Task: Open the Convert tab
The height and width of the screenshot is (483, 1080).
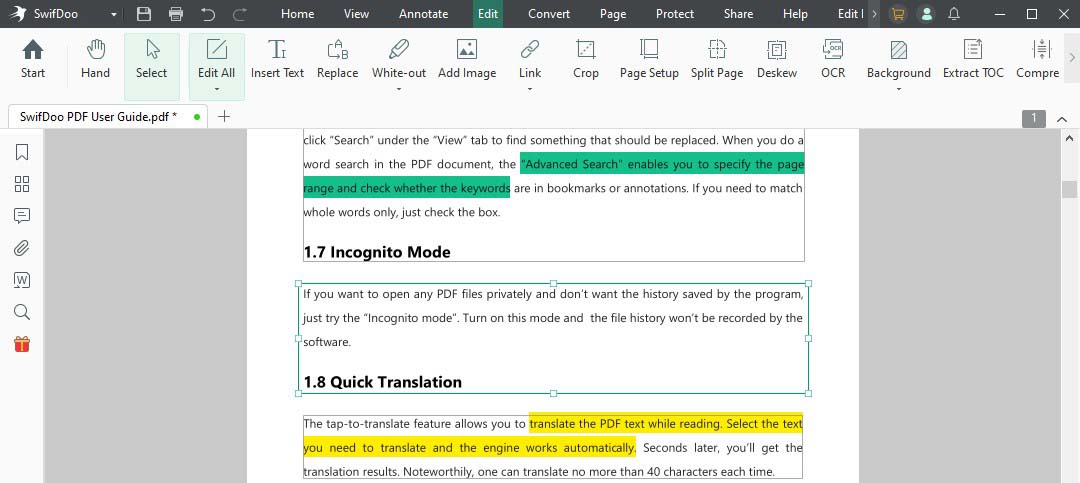Action: [x=549, y=14]
